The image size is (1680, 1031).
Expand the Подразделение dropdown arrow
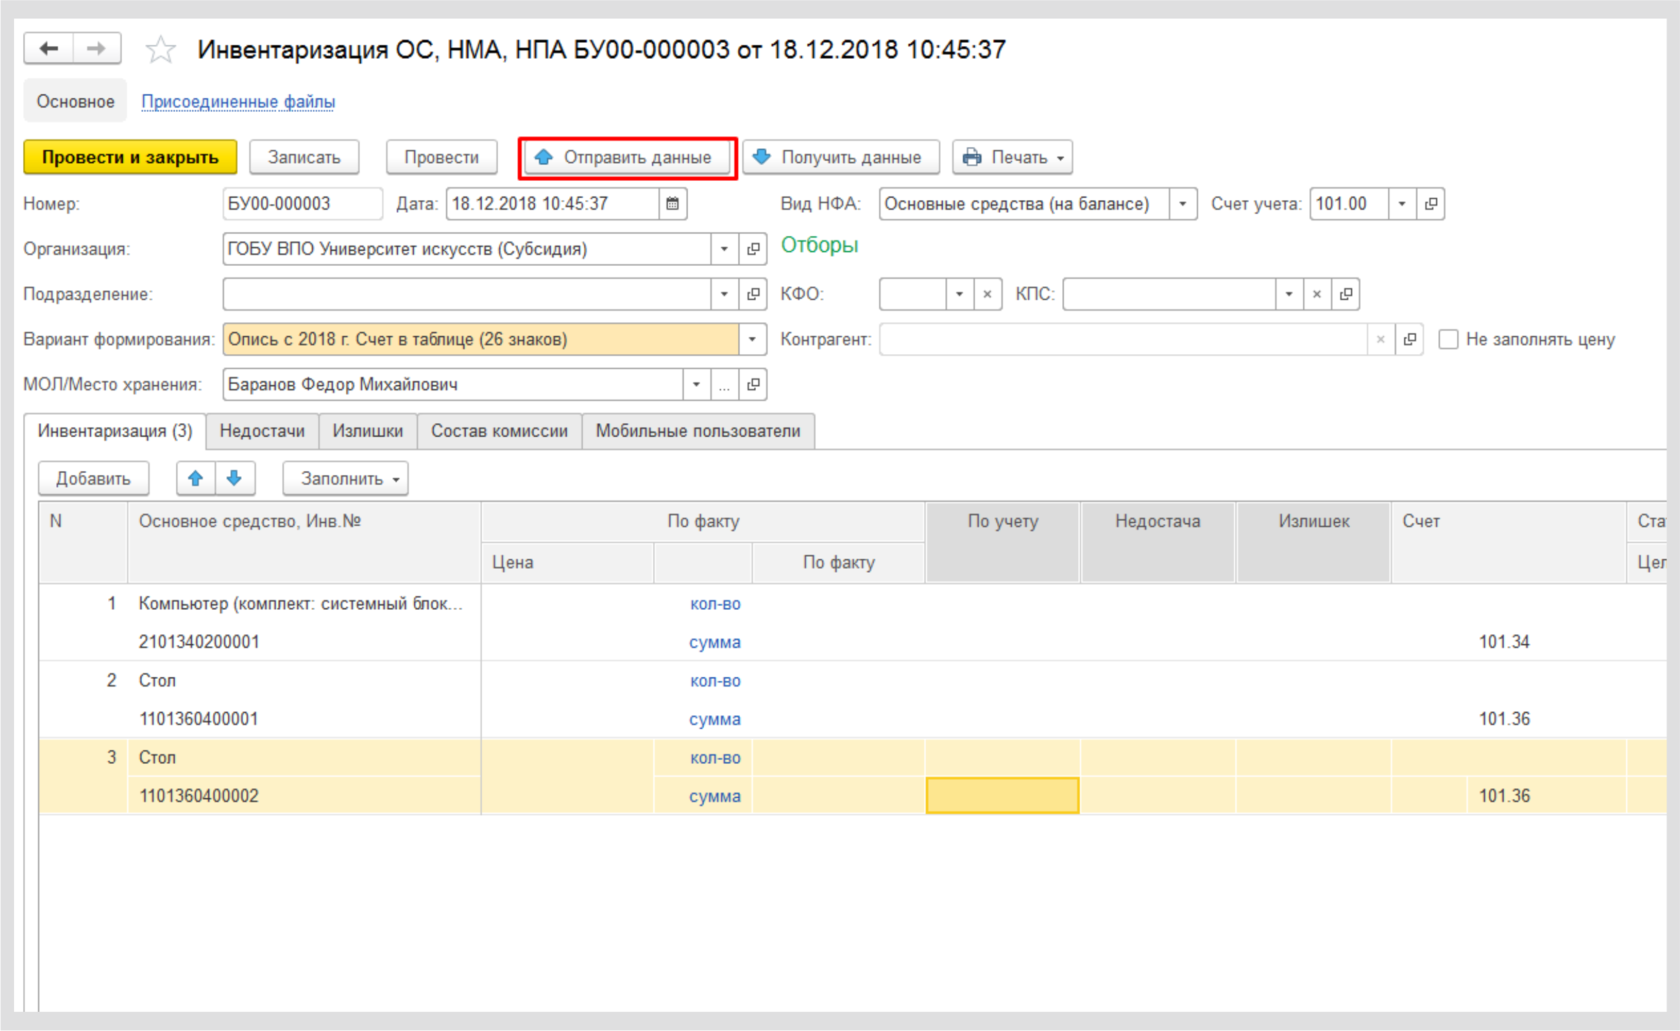(724, 294)
